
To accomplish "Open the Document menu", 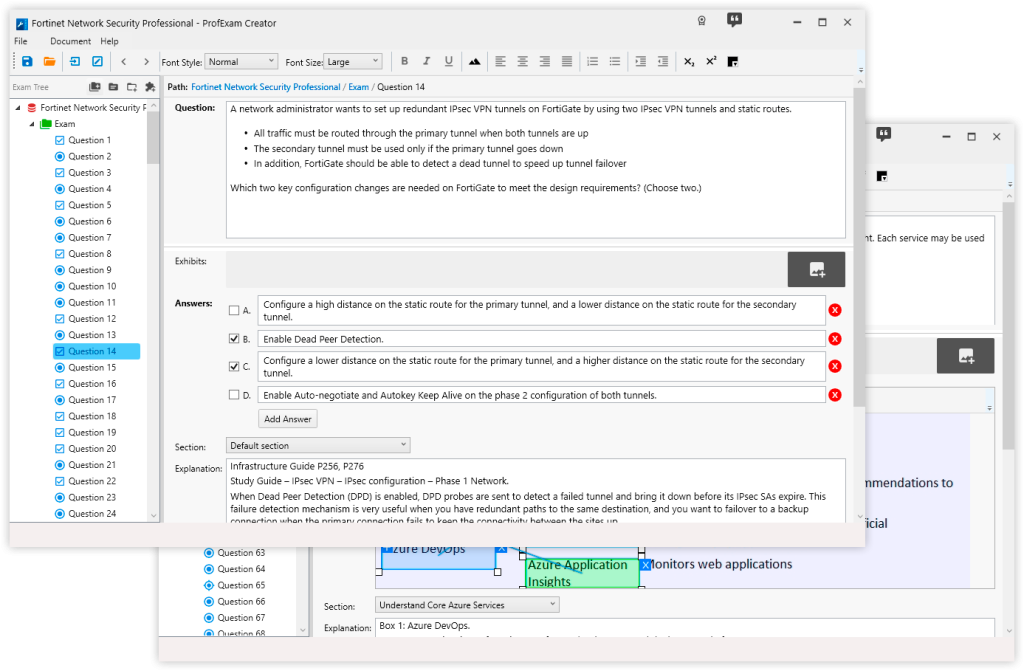I will pos(71,41).
